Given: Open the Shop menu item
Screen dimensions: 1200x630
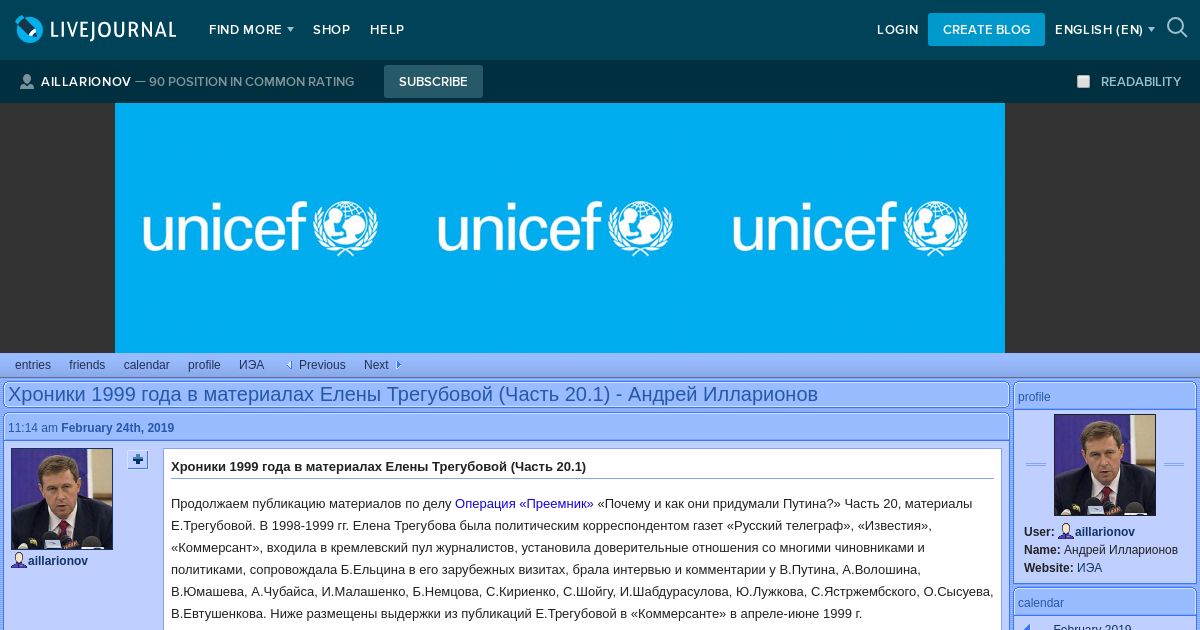Looking at the screenshot, I should point(331,30).
